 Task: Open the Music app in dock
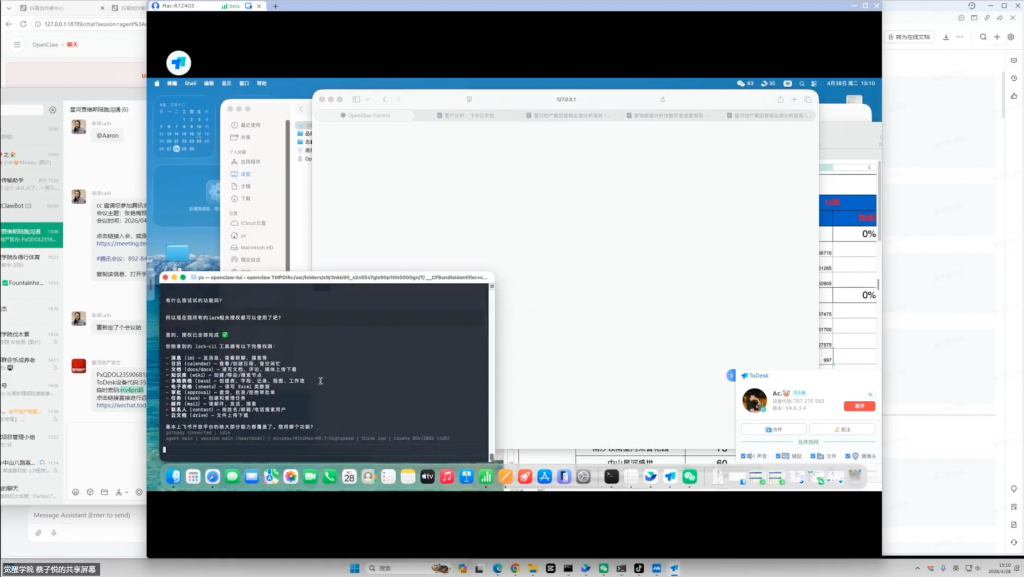coord(447,477)
